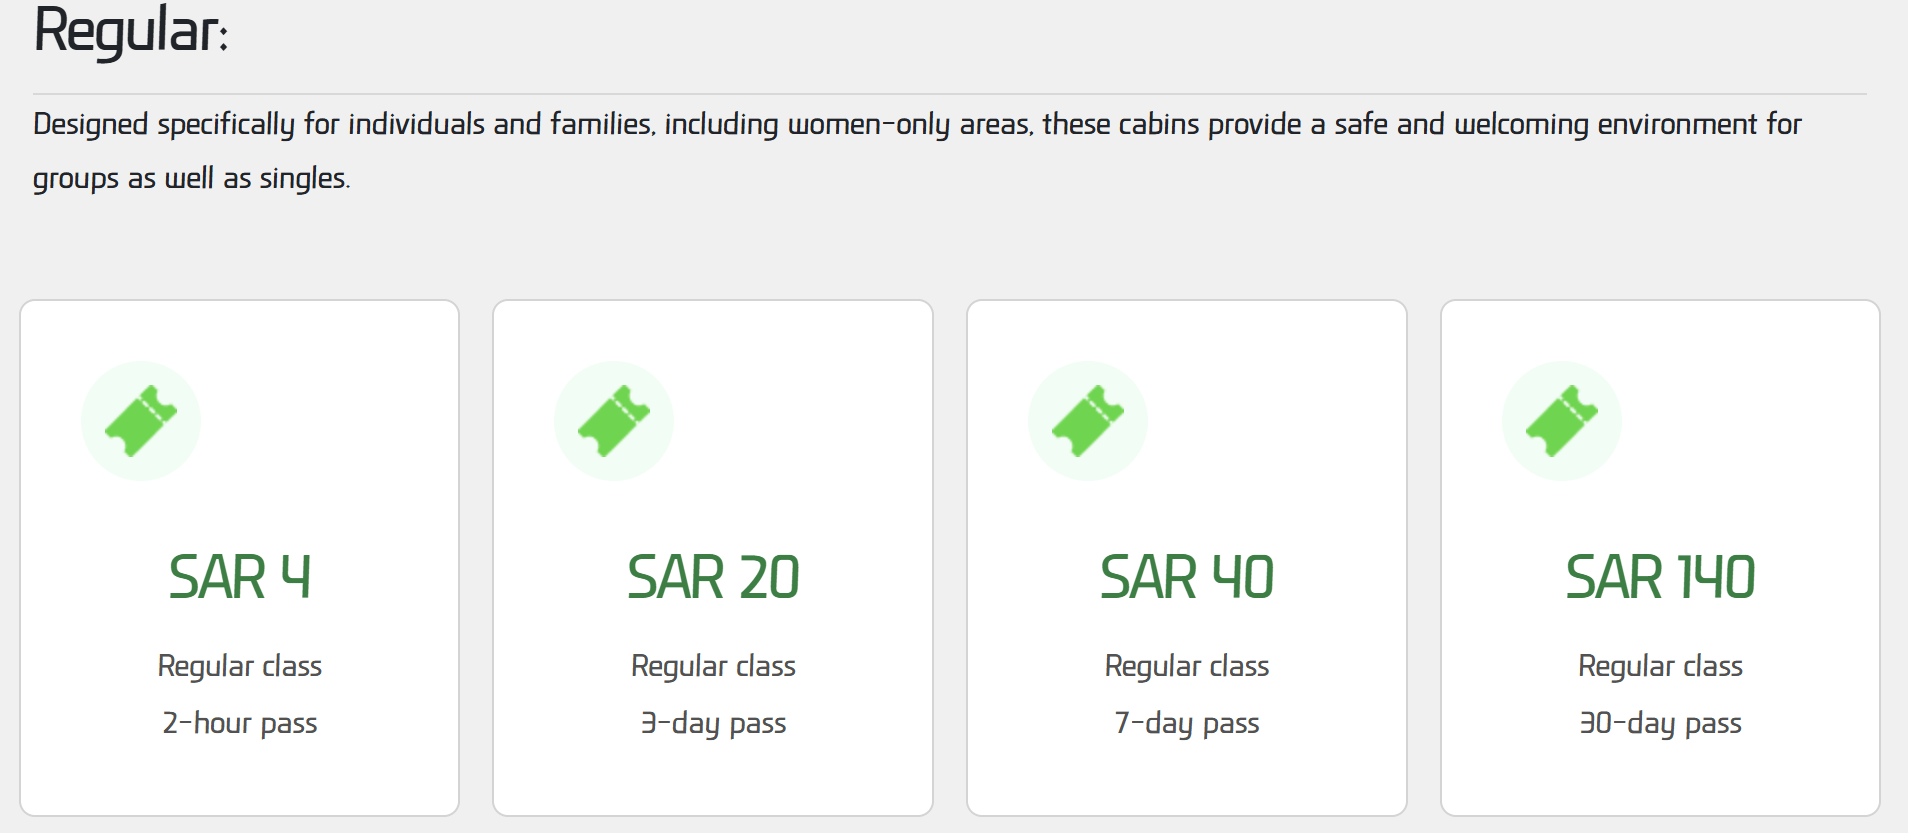The image size is (1908, 833).
Task: Click the second description line 'groups as well as singles'
Action: [191, 179]
